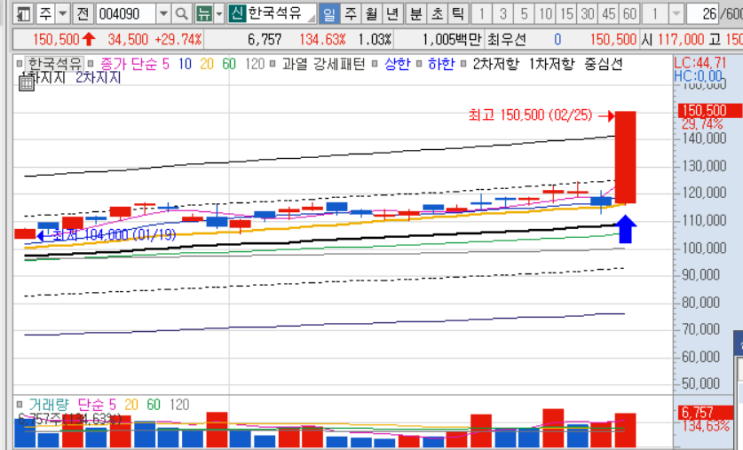Click the LC:44.71 readout on the axis
This screenshot has height=450, width=743.
tap(700, 63)
